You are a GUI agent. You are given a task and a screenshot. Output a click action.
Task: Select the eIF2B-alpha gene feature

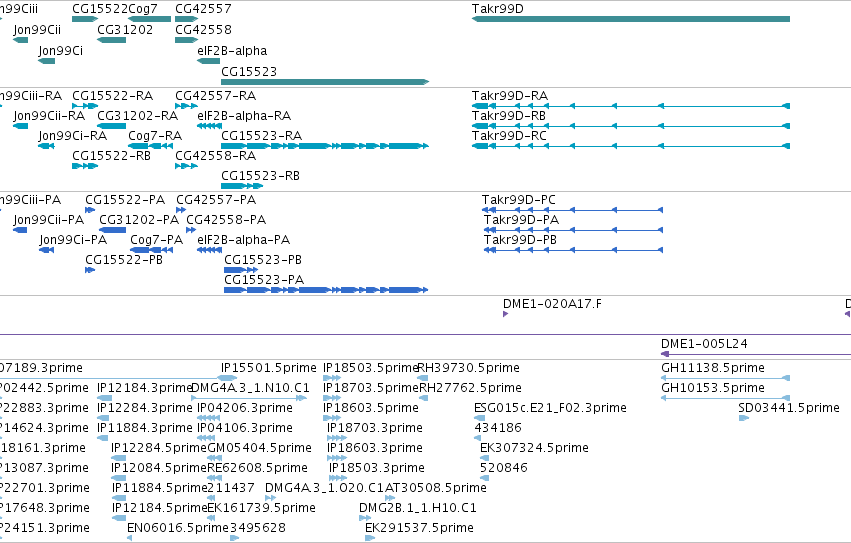pyautogui.click(x=208, y=61)
